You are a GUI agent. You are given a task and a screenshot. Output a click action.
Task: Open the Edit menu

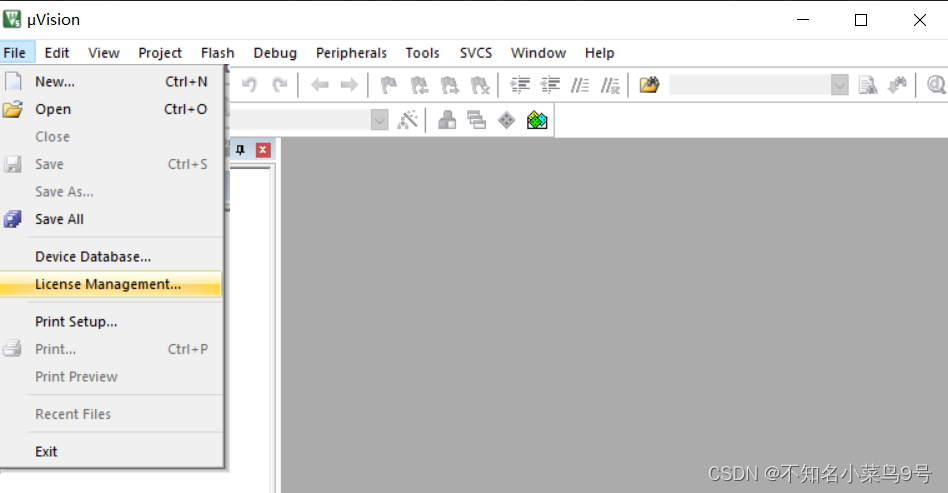[57, 53]
